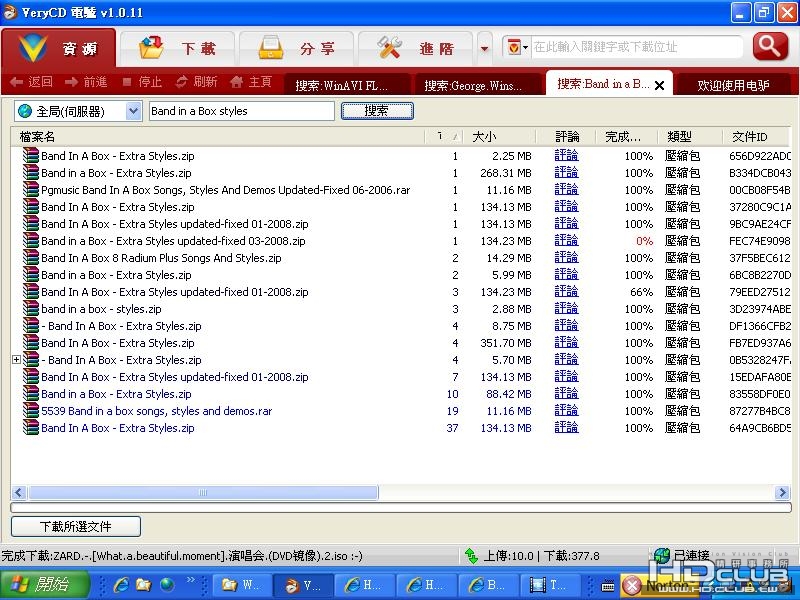
Task: Select the file with ID starting 64A9CB6BD5
Action: [x=401, y=428]
